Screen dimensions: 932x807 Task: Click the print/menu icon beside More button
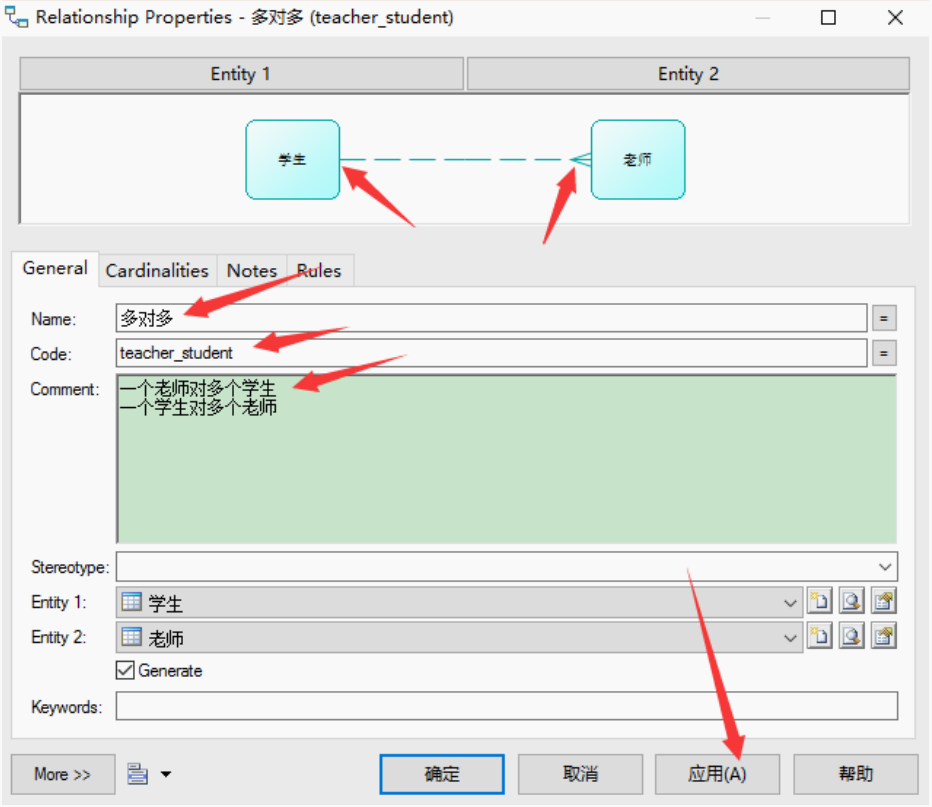pyautogui.click(x=137, y=774)
